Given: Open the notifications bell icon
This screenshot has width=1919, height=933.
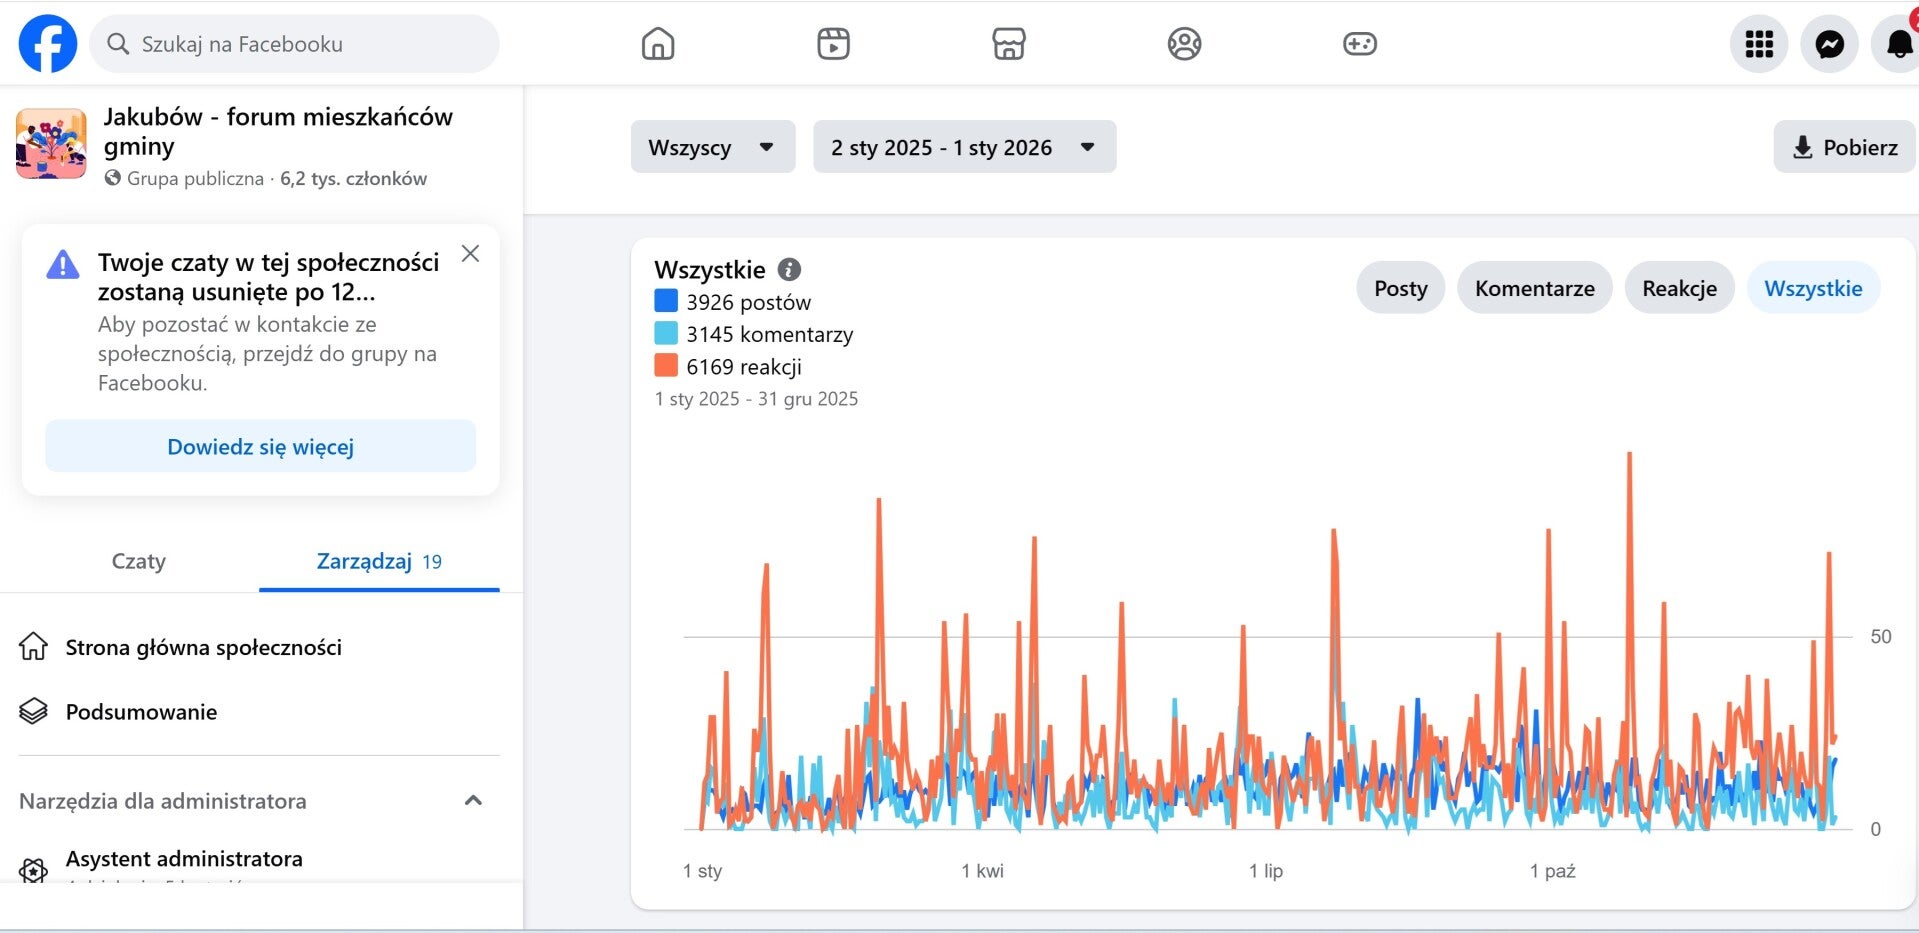Looking at the screenshot, I should [x=1897, y=44].
